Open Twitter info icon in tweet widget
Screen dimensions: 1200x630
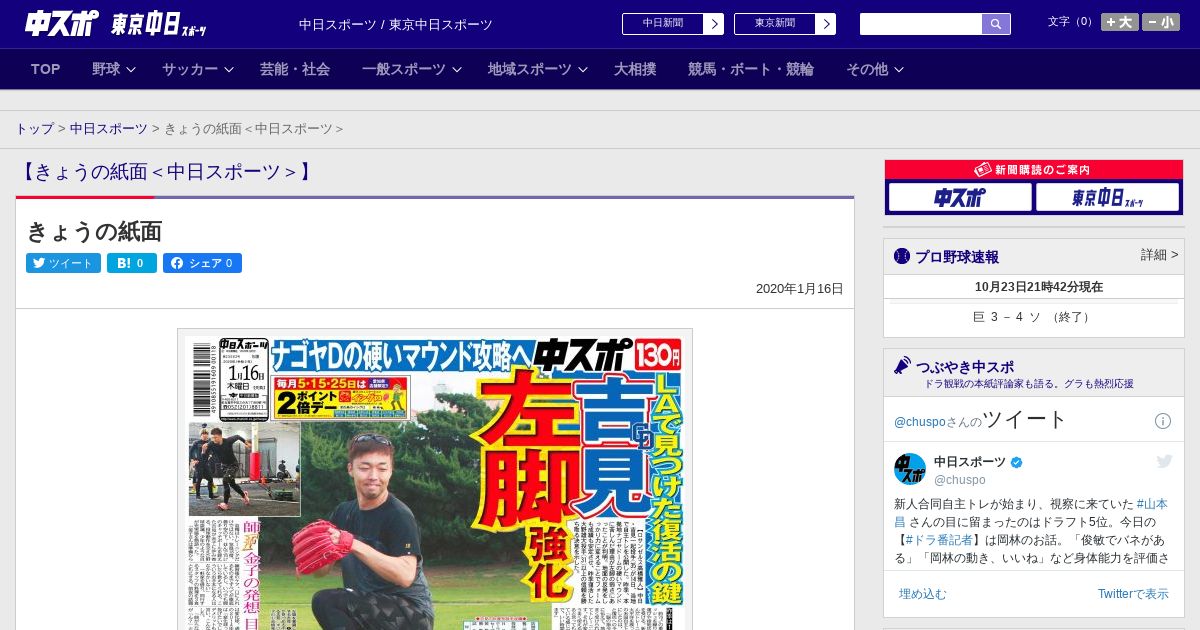pyautogui.click(x=1163, y=421)
